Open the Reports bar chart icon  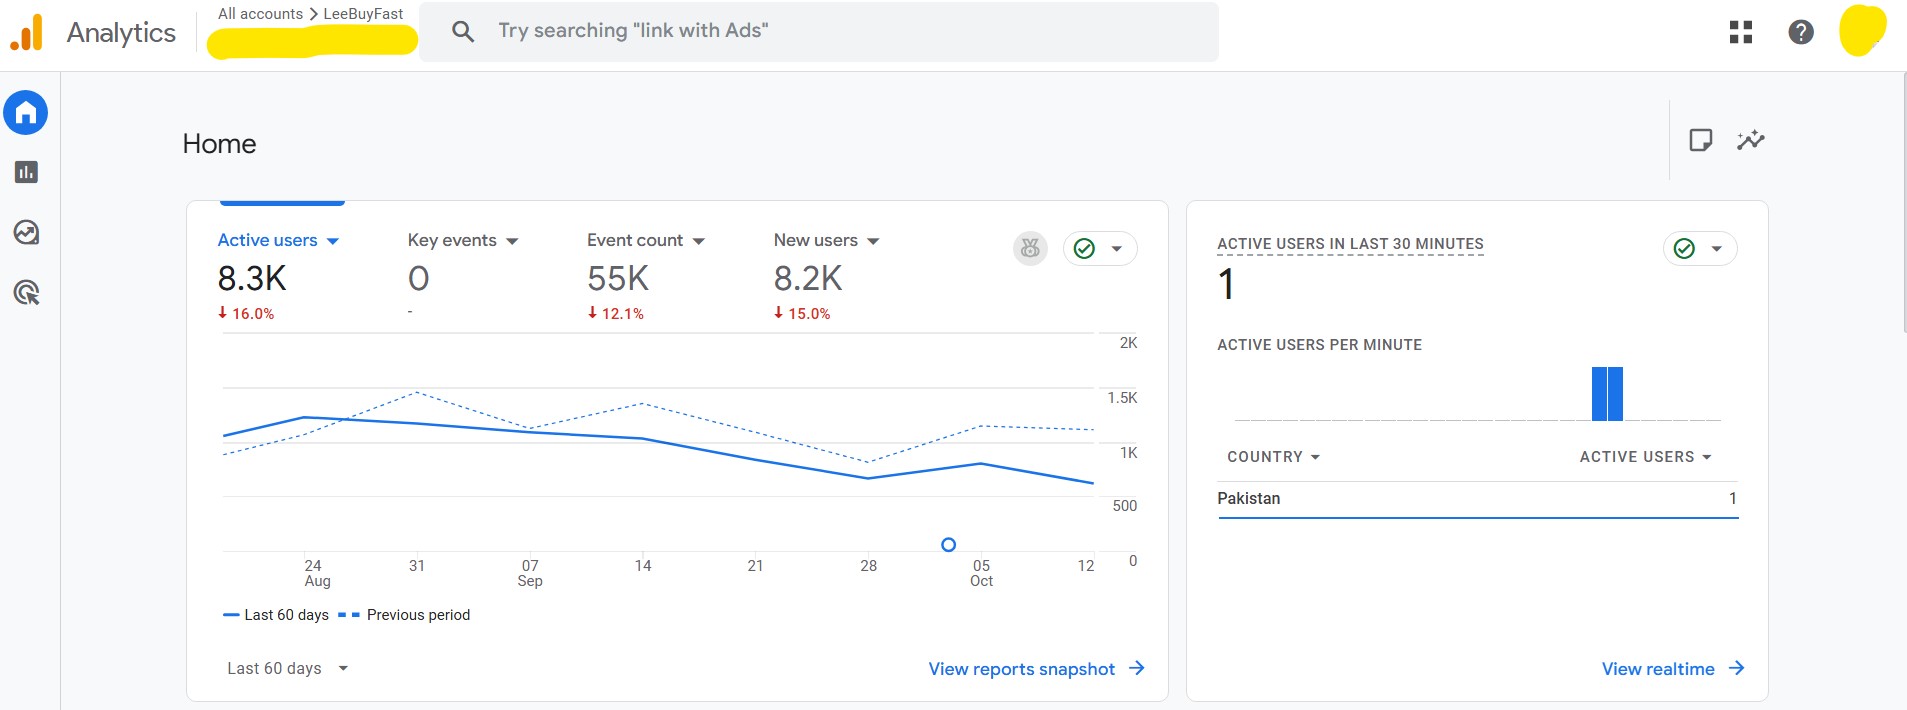(26, 172)
